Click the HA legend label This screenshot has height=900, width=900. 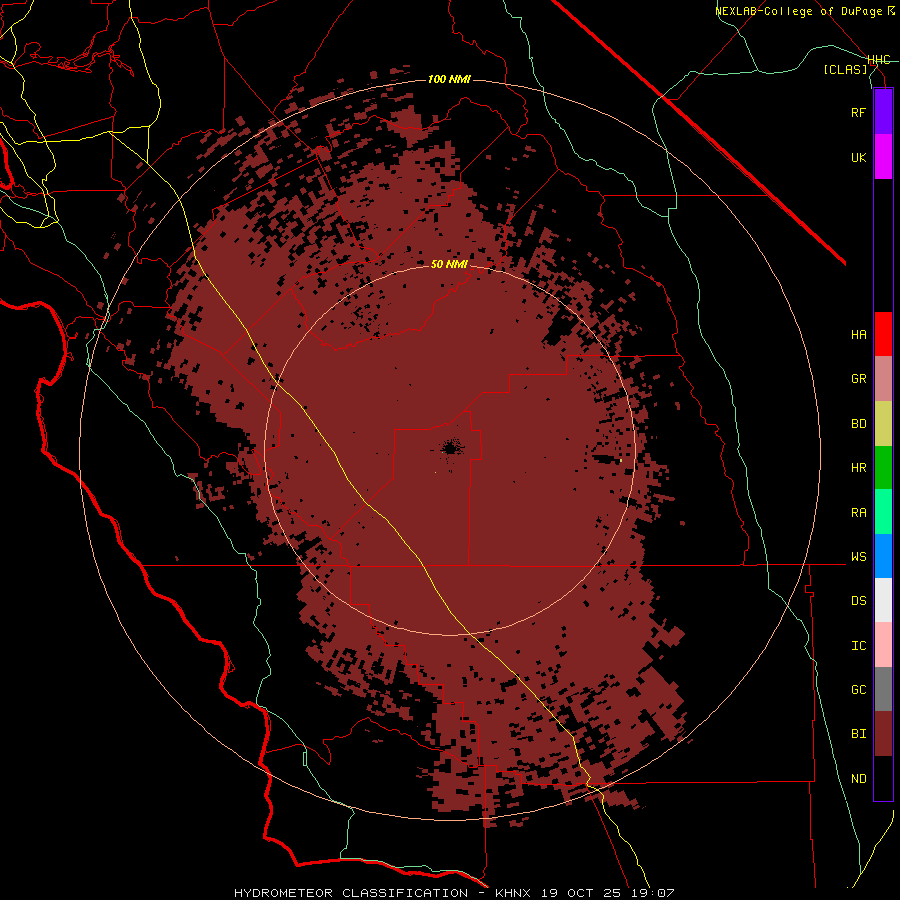[859, 334]
